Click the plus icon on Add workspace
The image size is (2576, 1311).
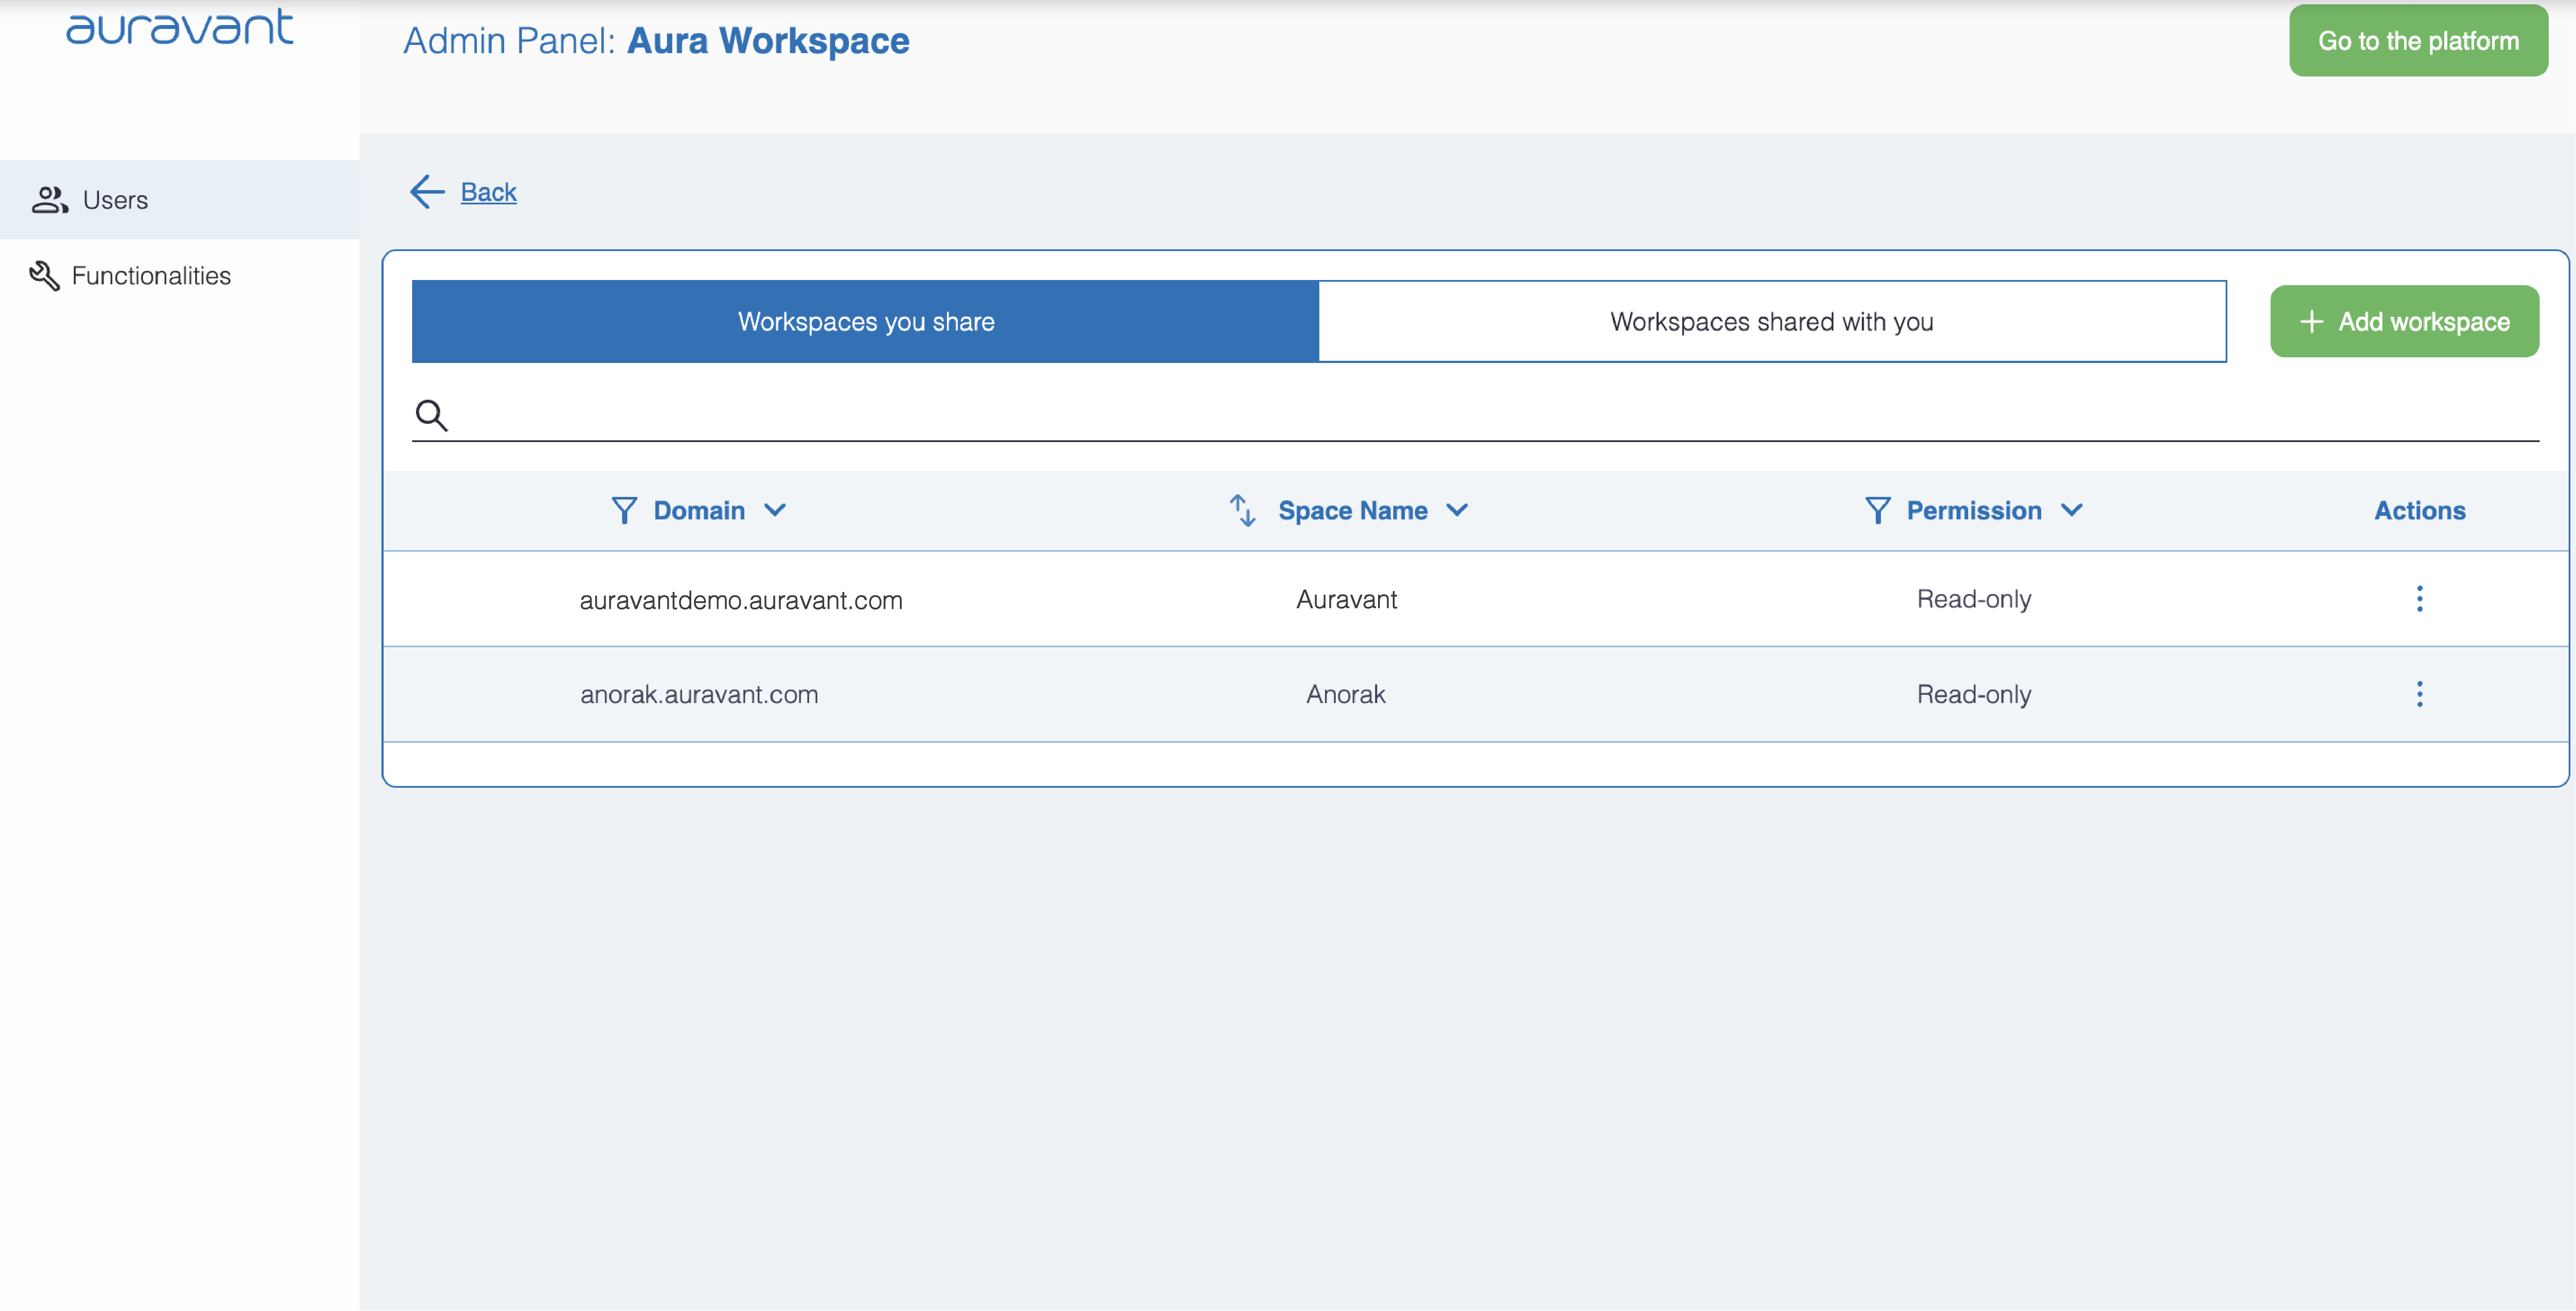coord(2311,322)
